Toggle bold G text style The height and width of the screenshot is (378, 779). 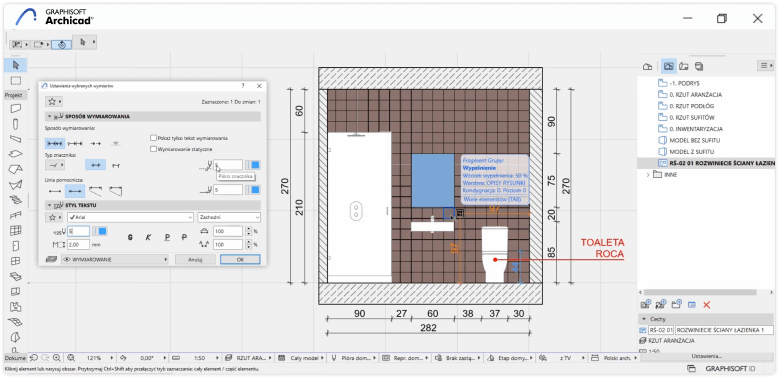coord(130,237)
